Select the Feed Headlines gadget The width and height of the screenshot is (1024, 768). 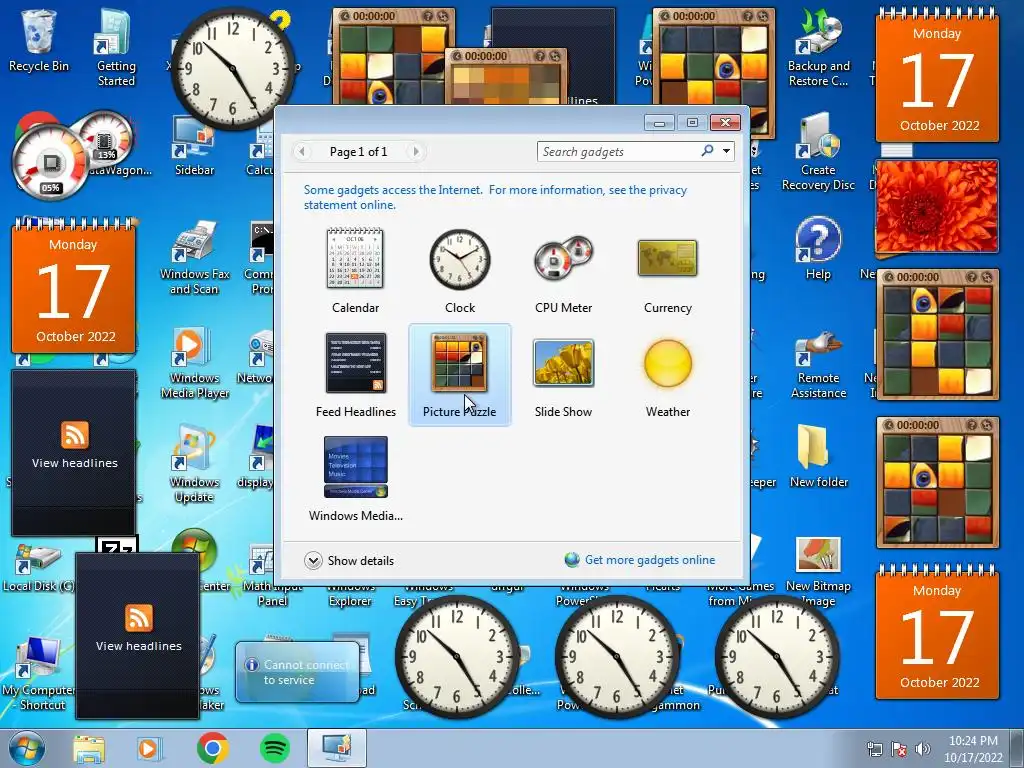[355, 374]
